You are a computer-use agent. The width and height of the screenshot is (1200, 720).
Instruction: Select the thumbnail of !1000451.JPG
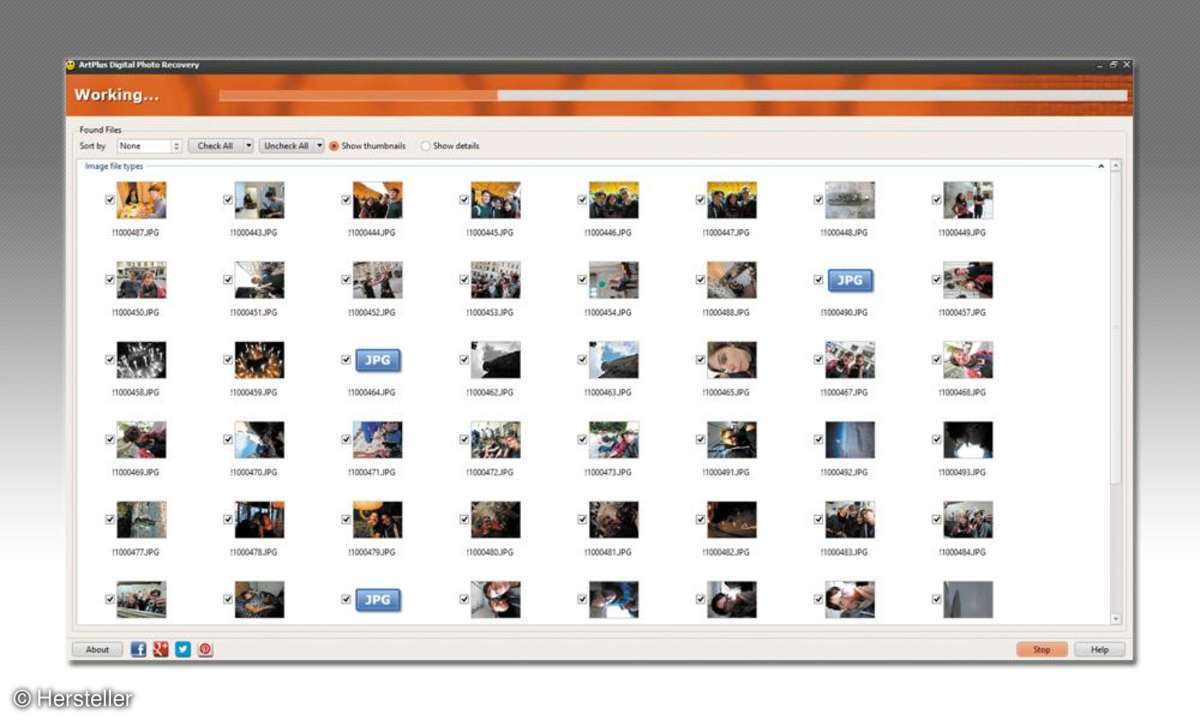[260, 280]
